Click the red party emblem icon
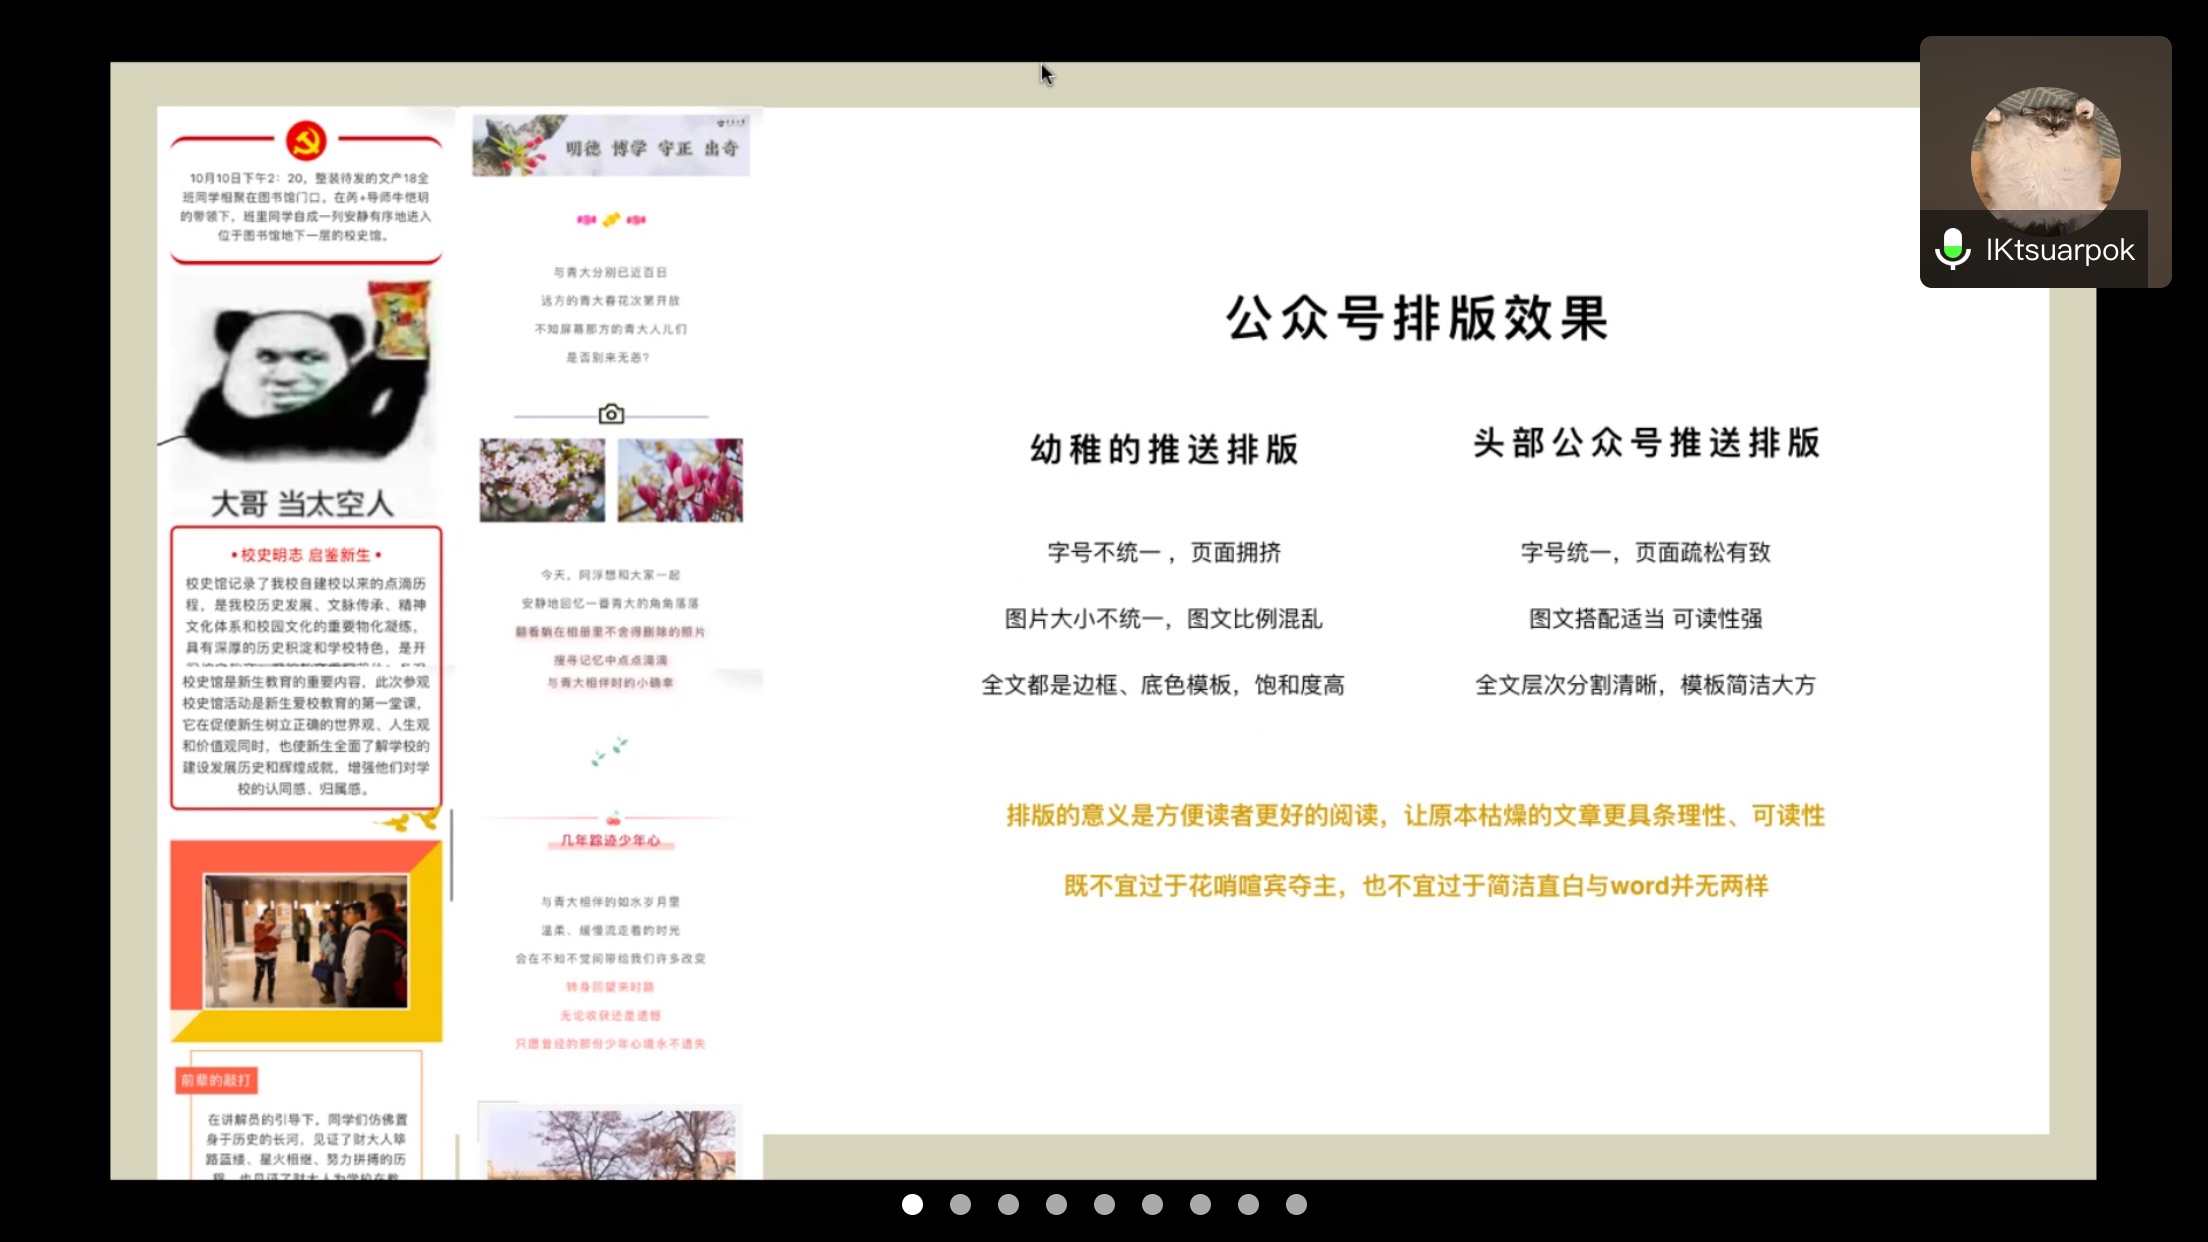The image size is (2208, 1242). pos(306,141)
